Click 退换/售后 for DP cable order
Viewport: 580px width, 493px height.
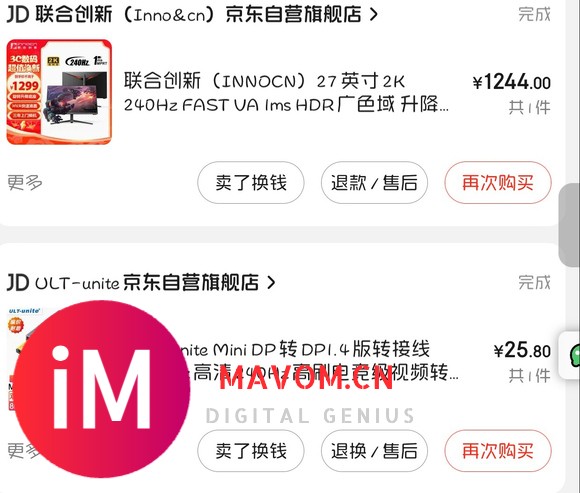[374, 451]
